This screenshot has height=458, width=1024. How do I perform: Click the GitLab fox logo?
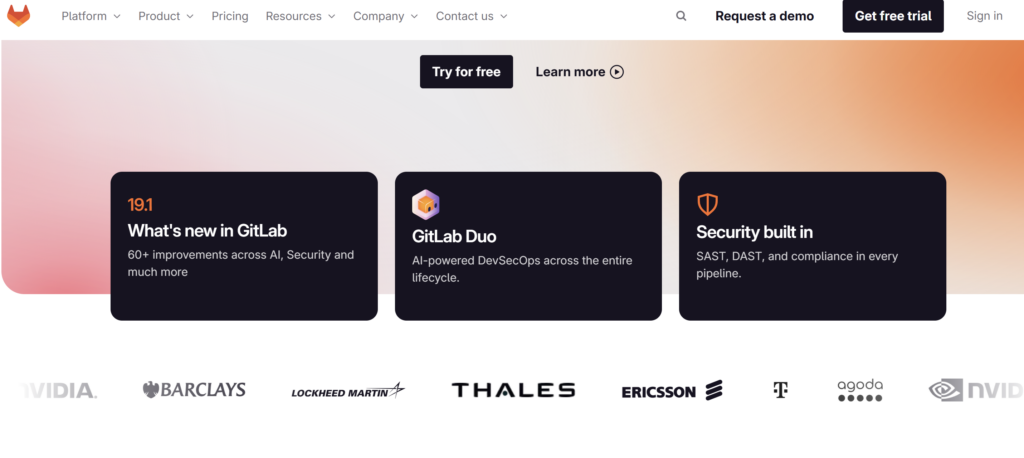pos(18,16)
